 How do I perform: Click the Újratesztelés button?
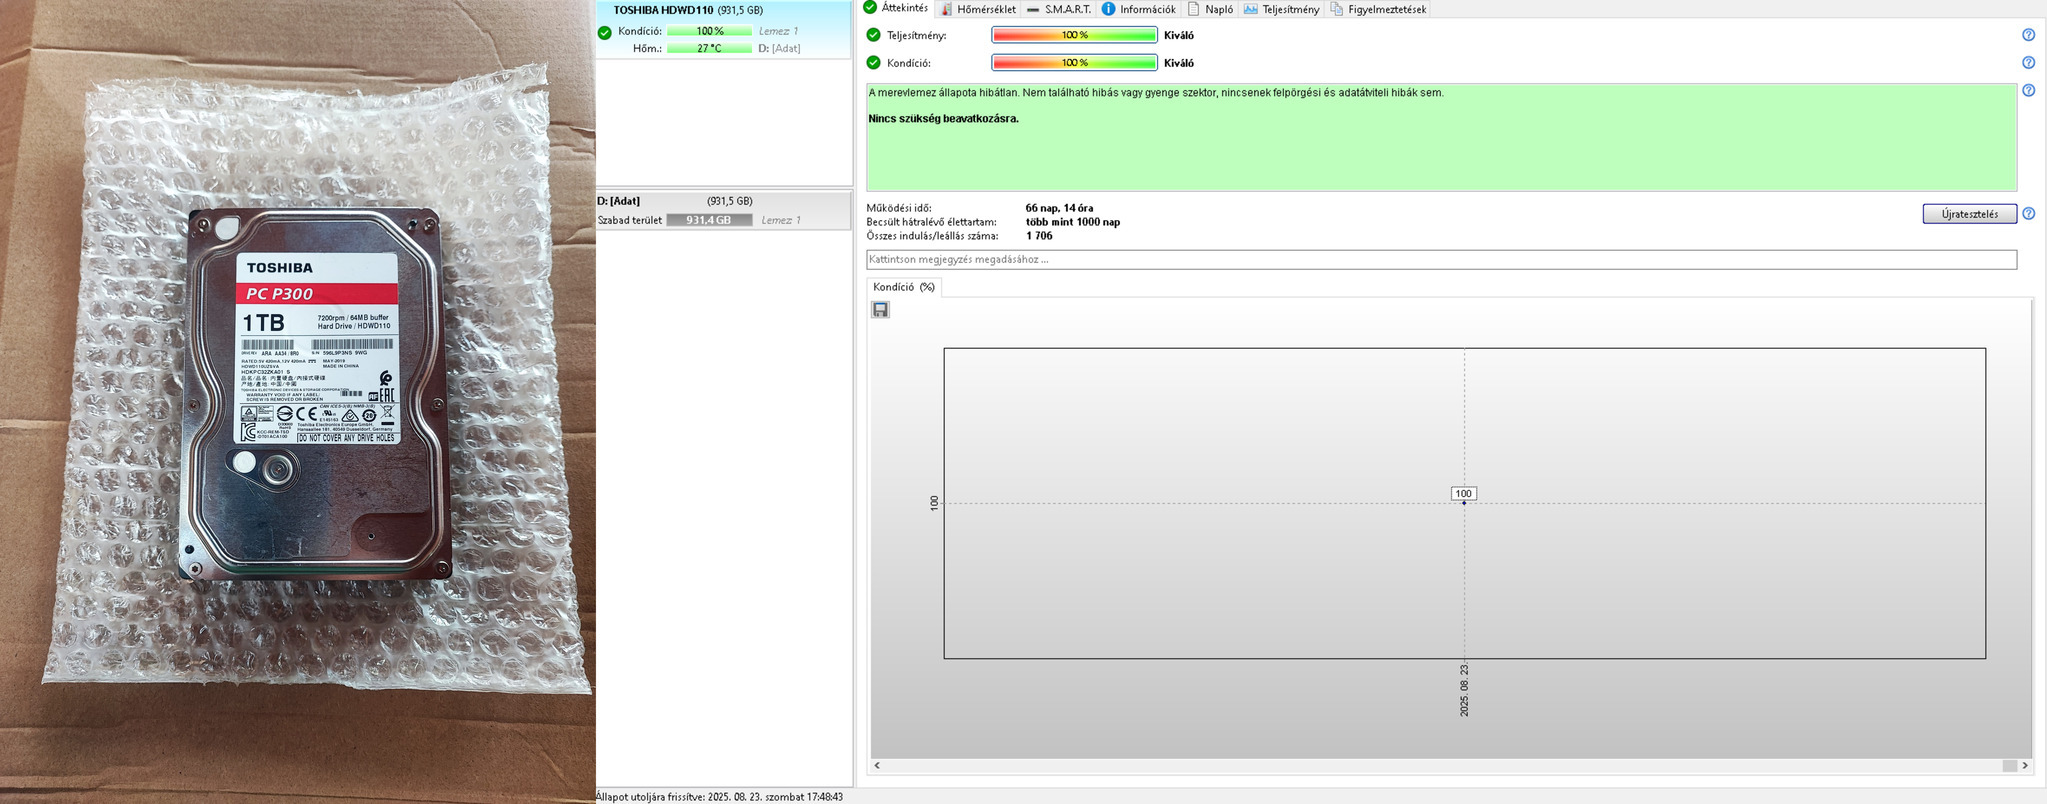(1969, 214)
